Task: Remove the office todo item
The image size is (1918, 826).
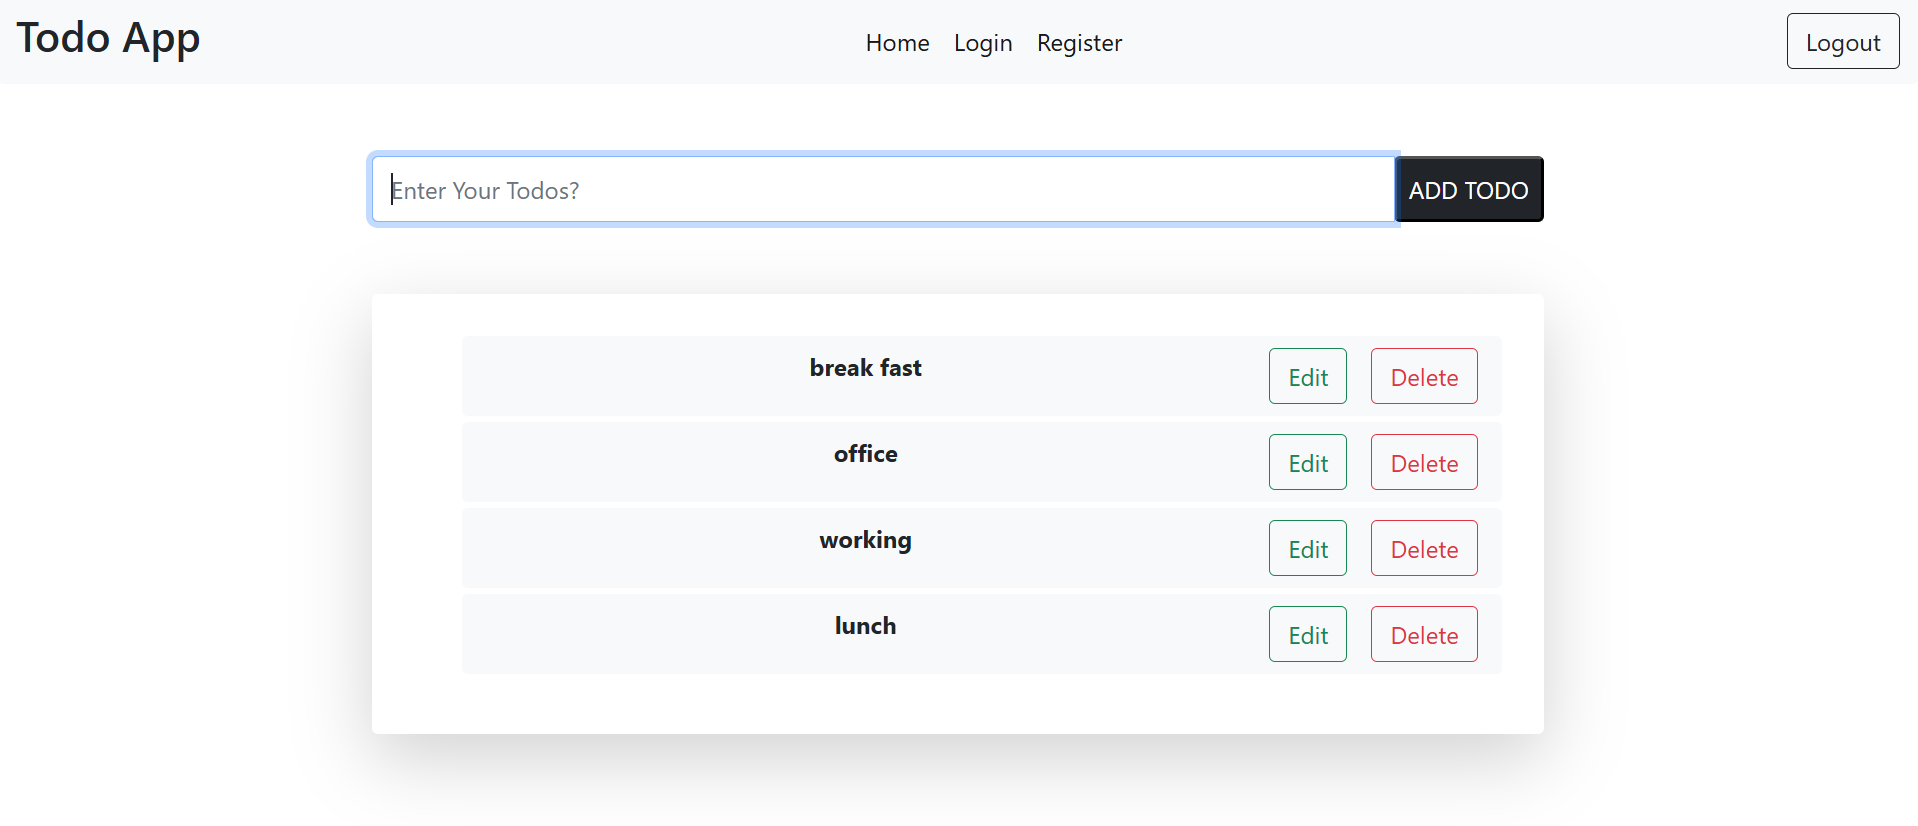Action: 1423,463
